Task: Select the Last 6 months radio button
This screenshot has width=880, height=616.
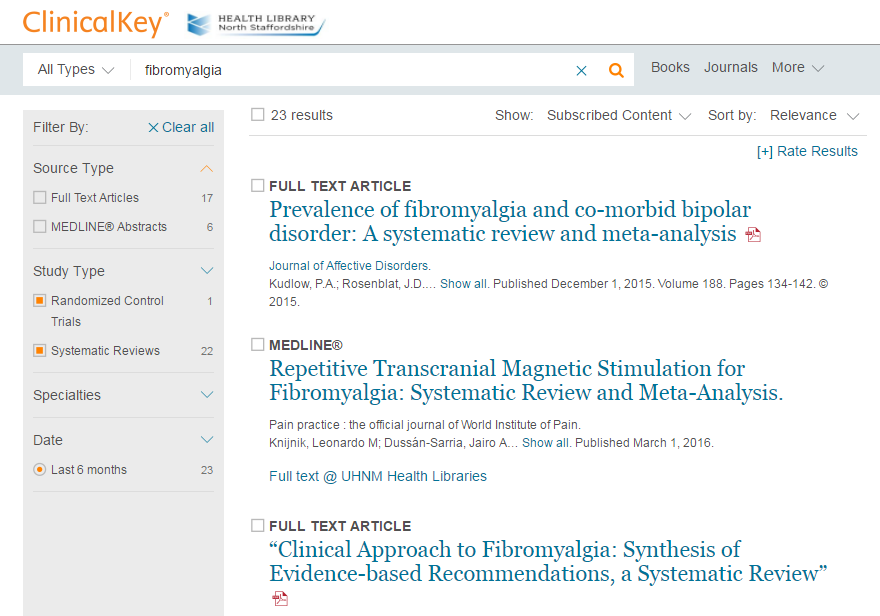Action: coord(40,470)
